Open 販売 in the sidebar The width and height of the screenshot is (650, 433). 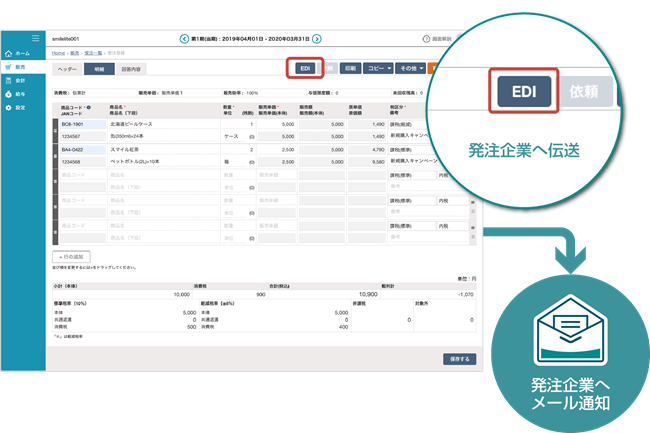18,66
